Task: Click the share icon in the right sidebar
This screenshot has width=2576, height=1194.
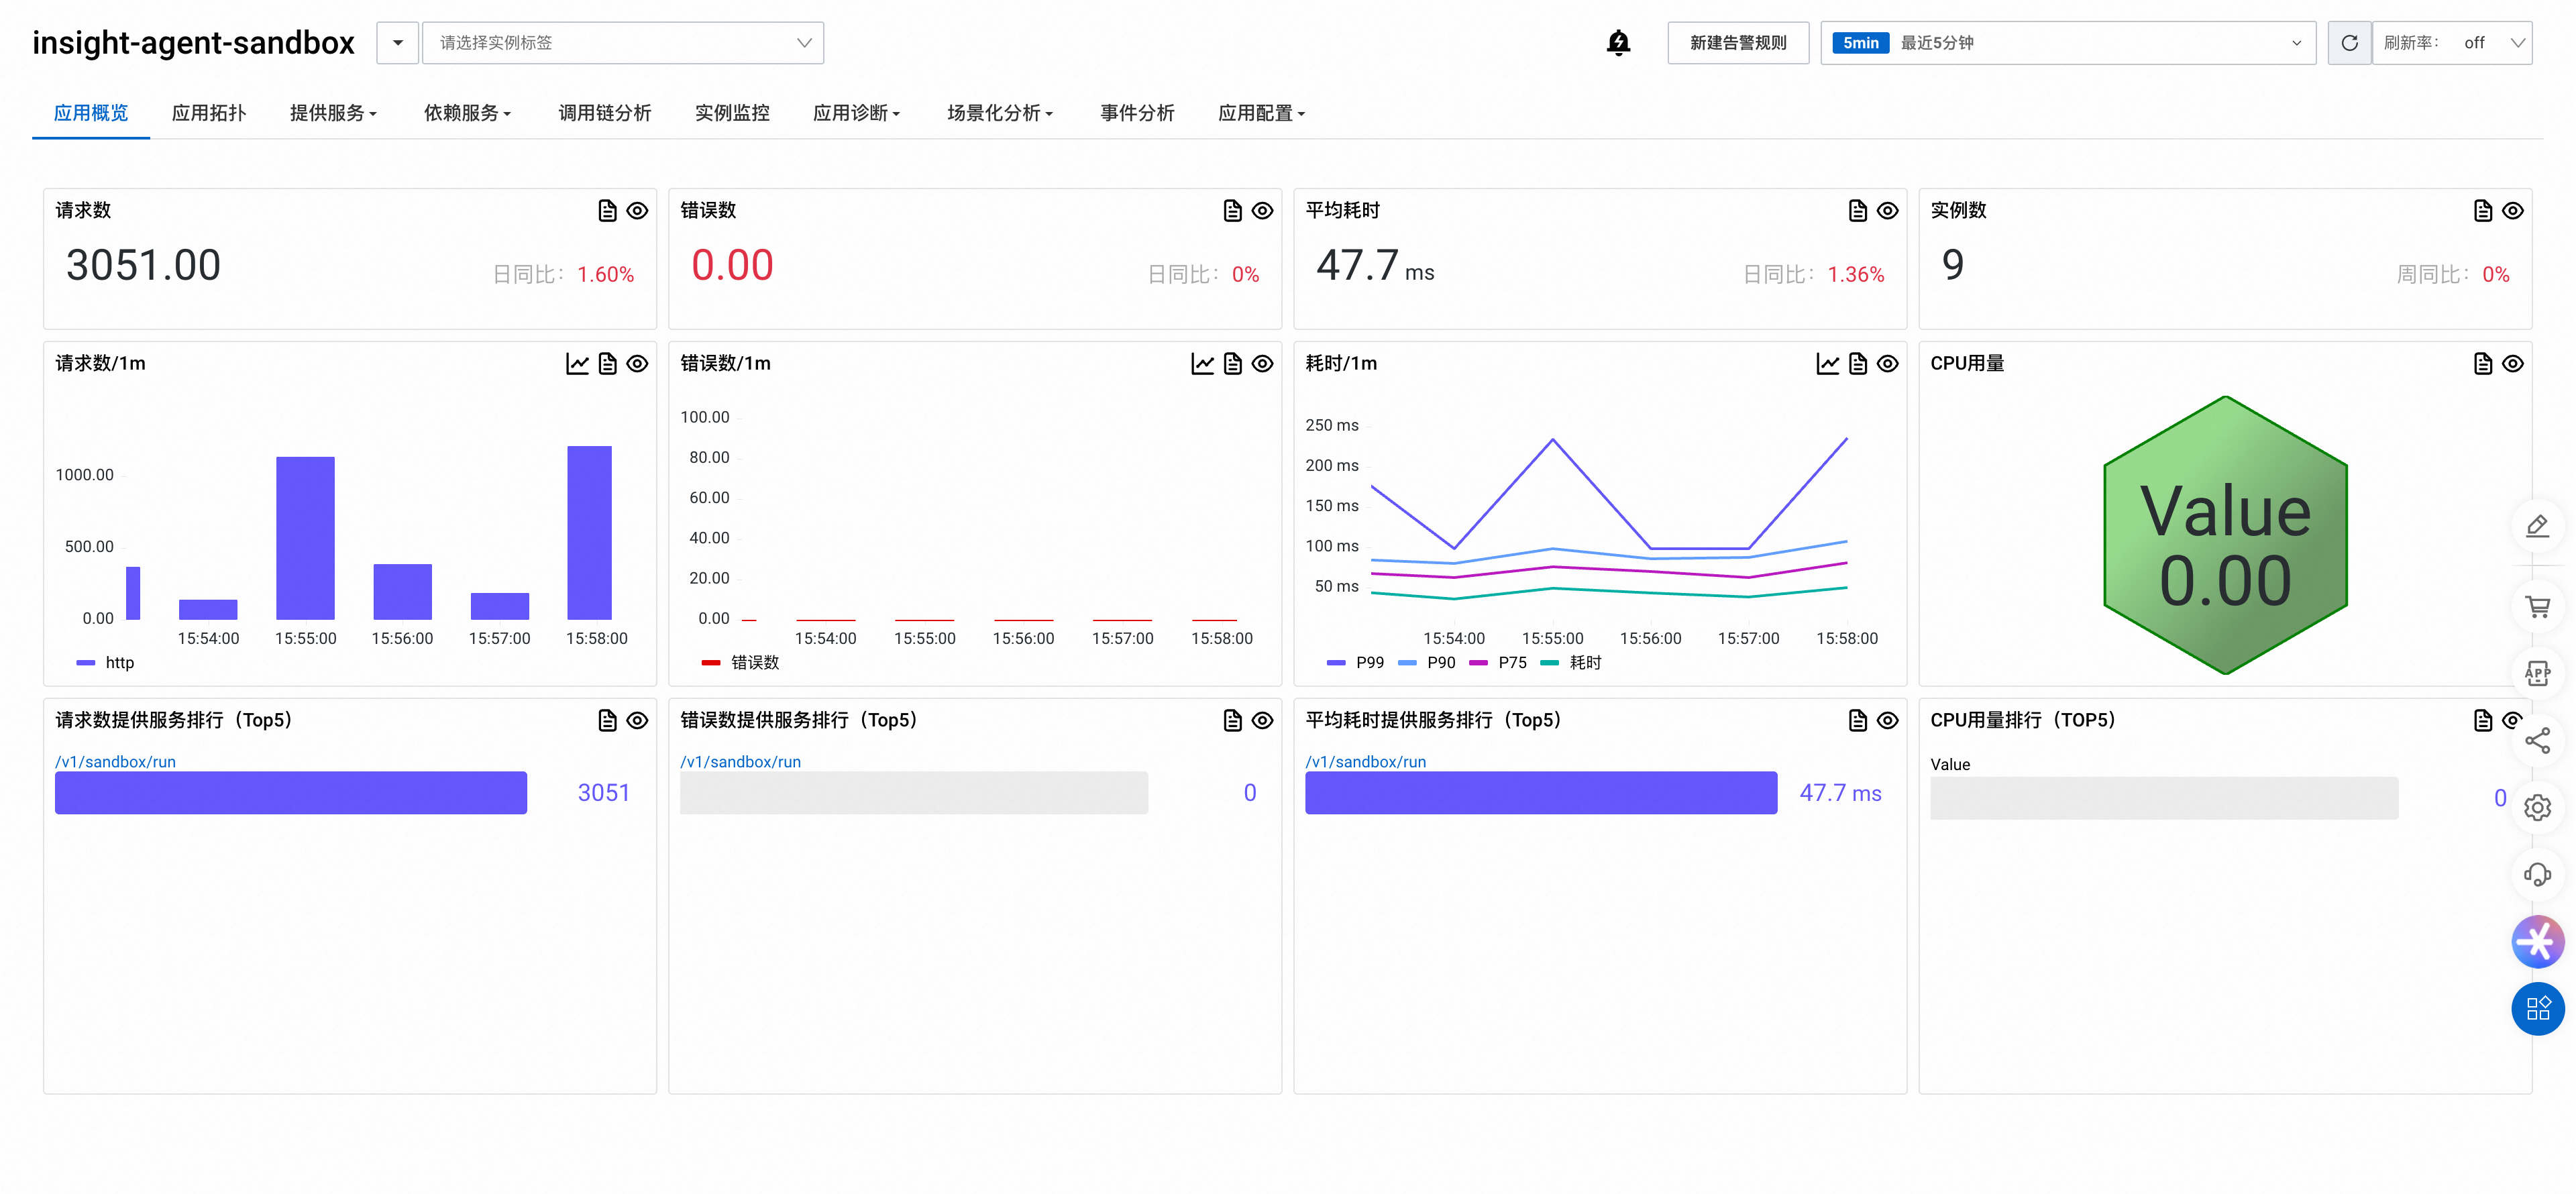Action: click(x=2536, y=741)
